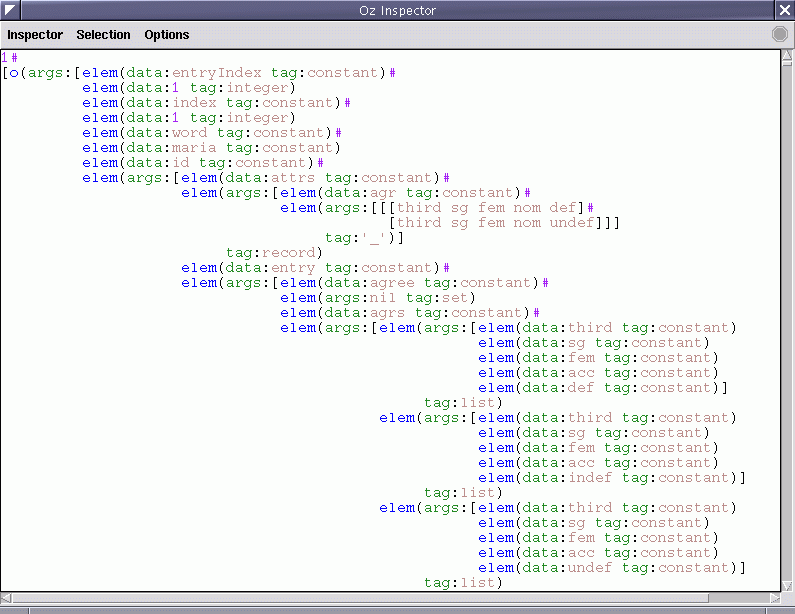Click the 'agree' data value

click(x=392, y=283)
